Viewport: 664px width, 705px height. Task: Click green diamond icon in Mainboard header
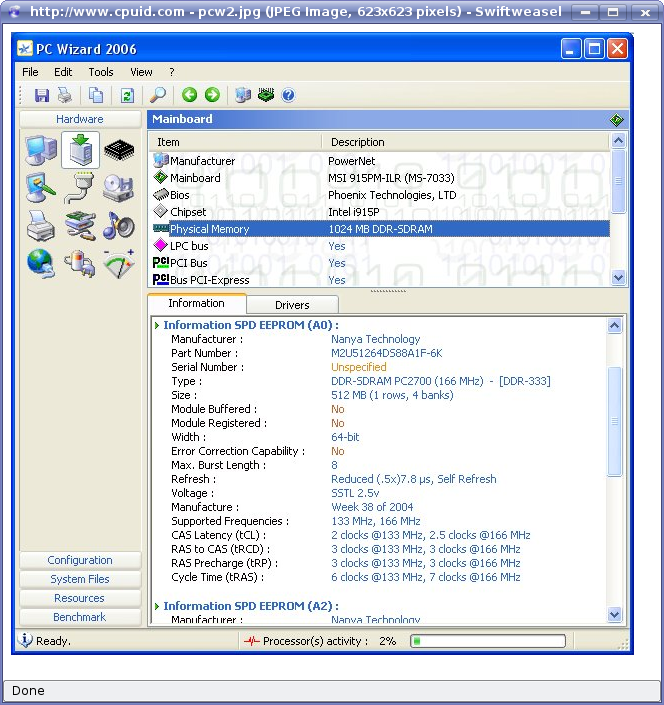pyautogui.click(x=616, y=120)
